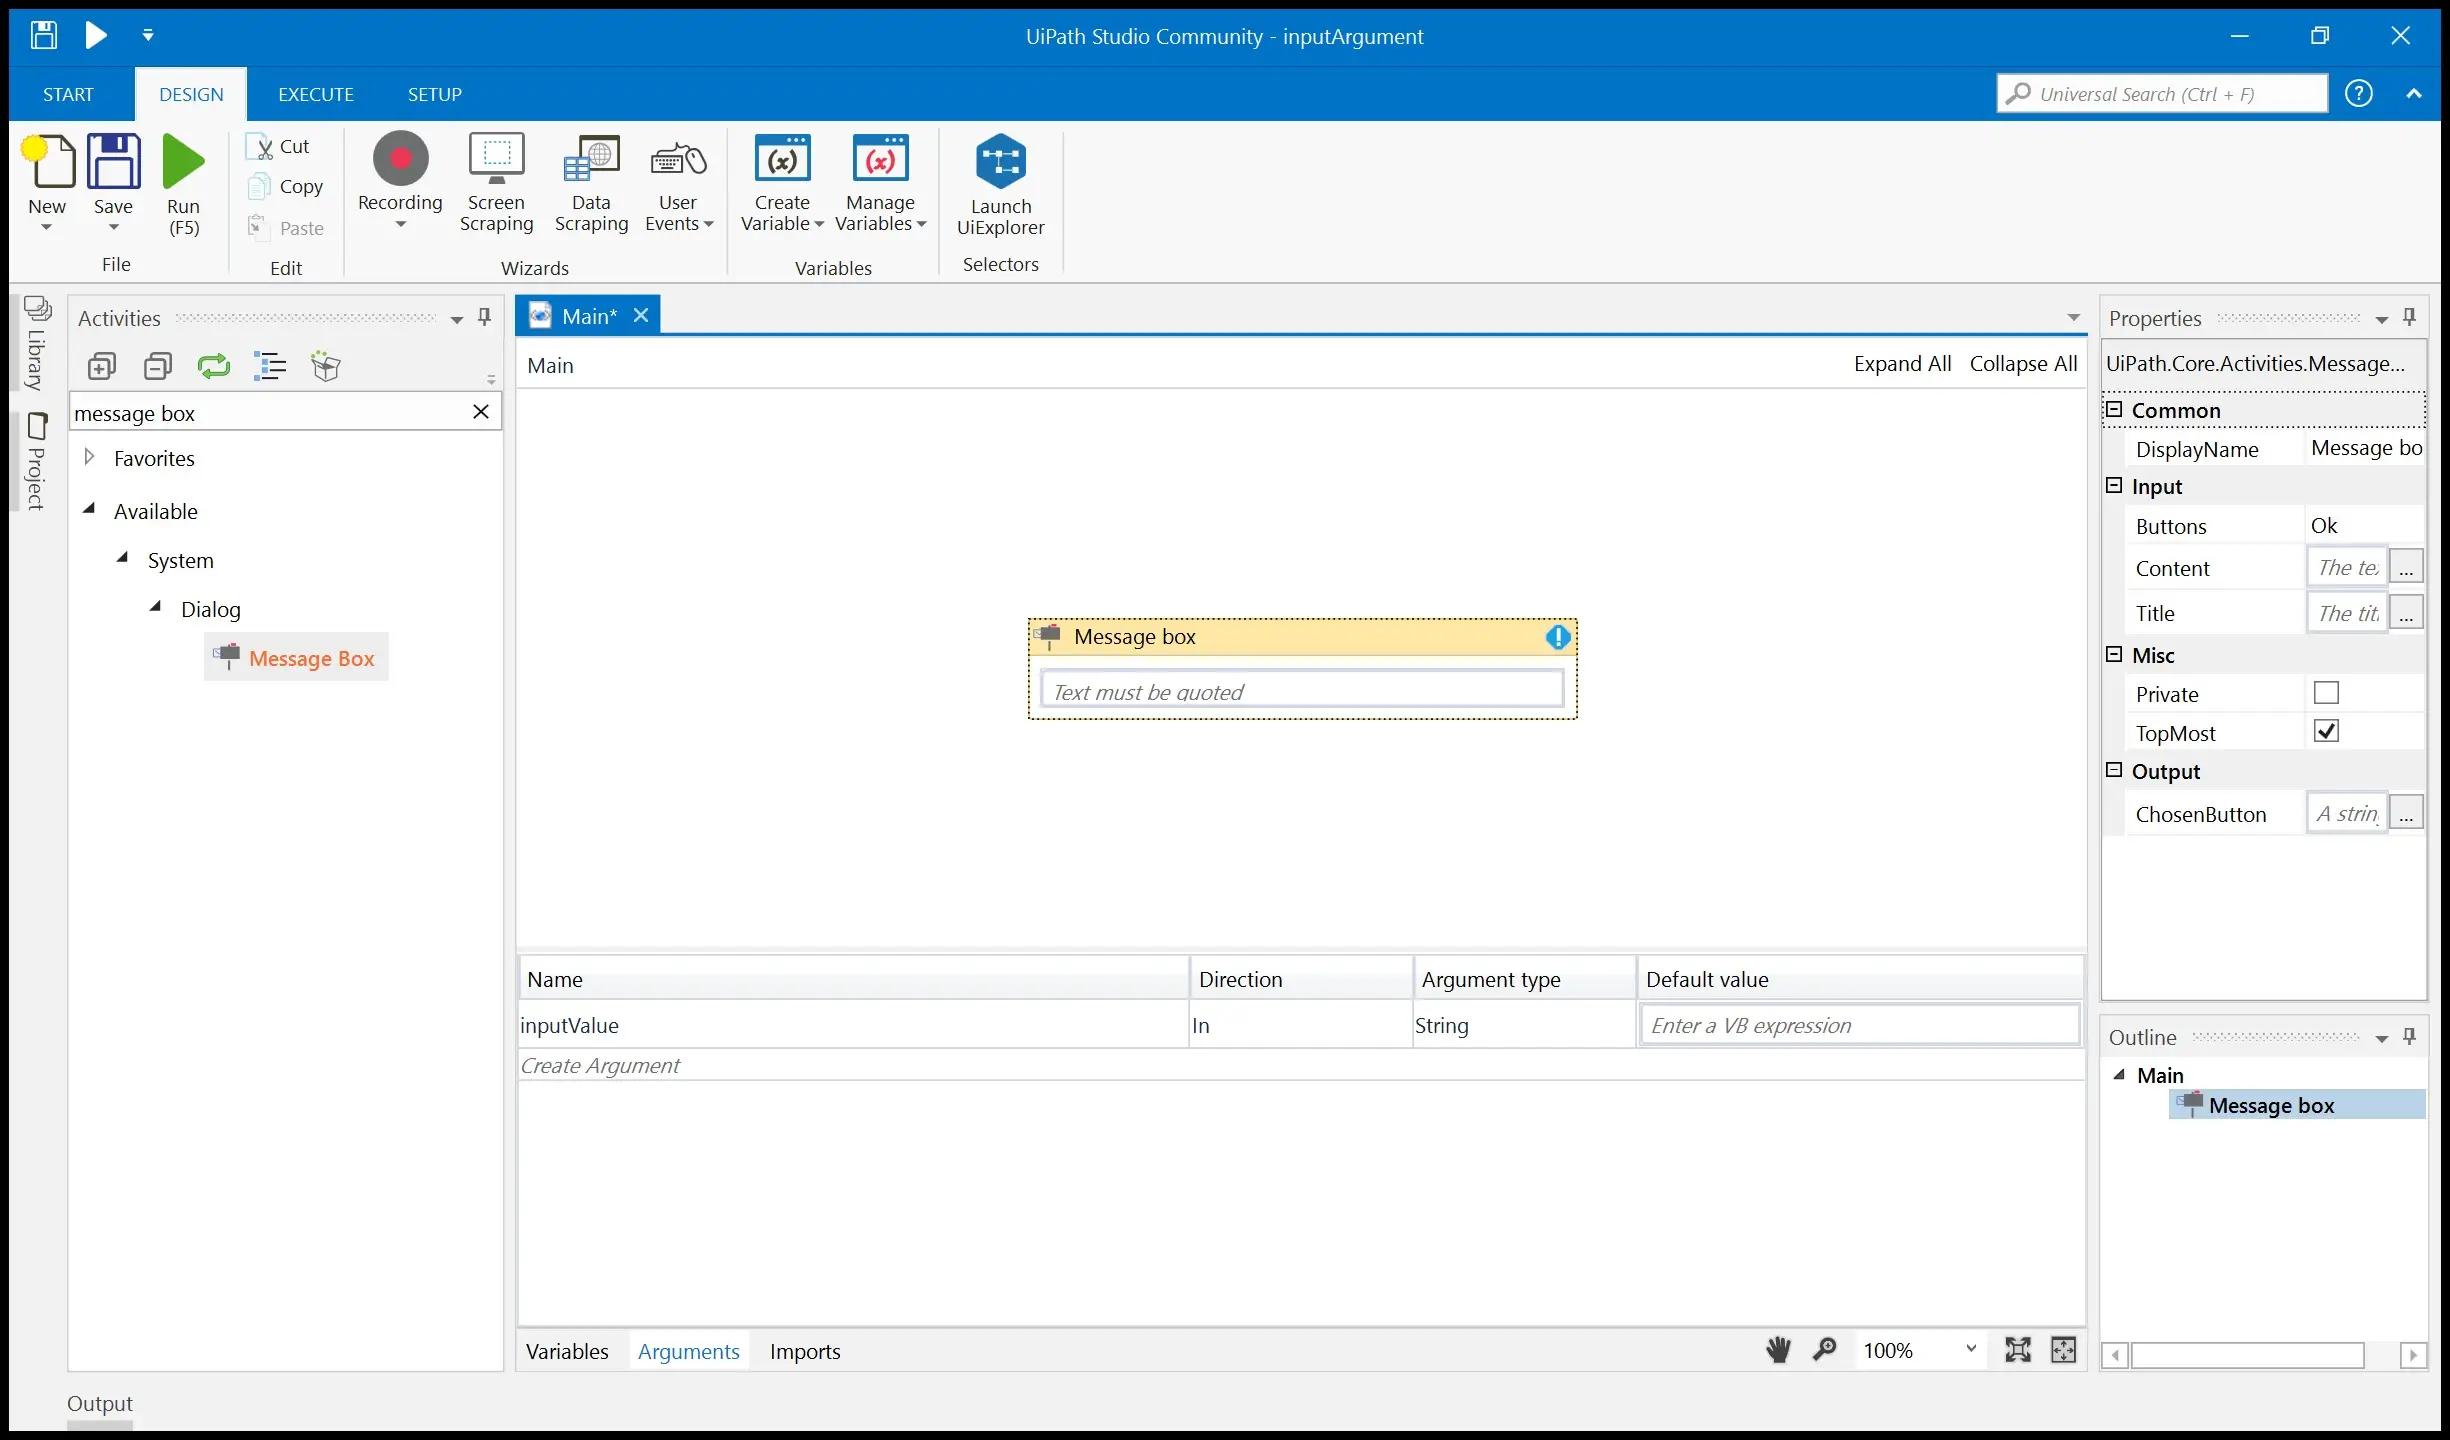Image resolution: width=2450 pixels, height=1440 pixels.
Task: Open the Content property ellipsis editor button
Action: pyautogui.click(x=2406, y=567)
